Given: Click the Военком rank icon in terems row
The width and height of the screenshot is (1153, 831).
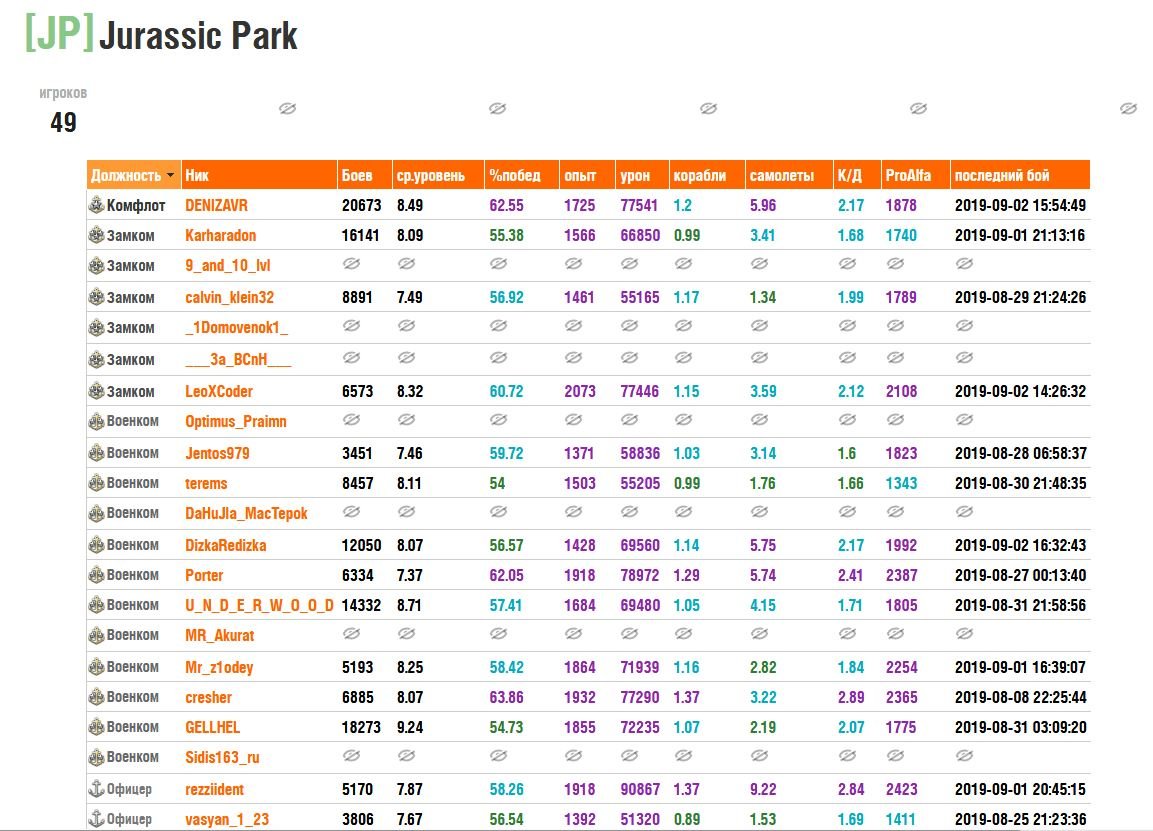Looking at the screenshot, I should point(96,483).
